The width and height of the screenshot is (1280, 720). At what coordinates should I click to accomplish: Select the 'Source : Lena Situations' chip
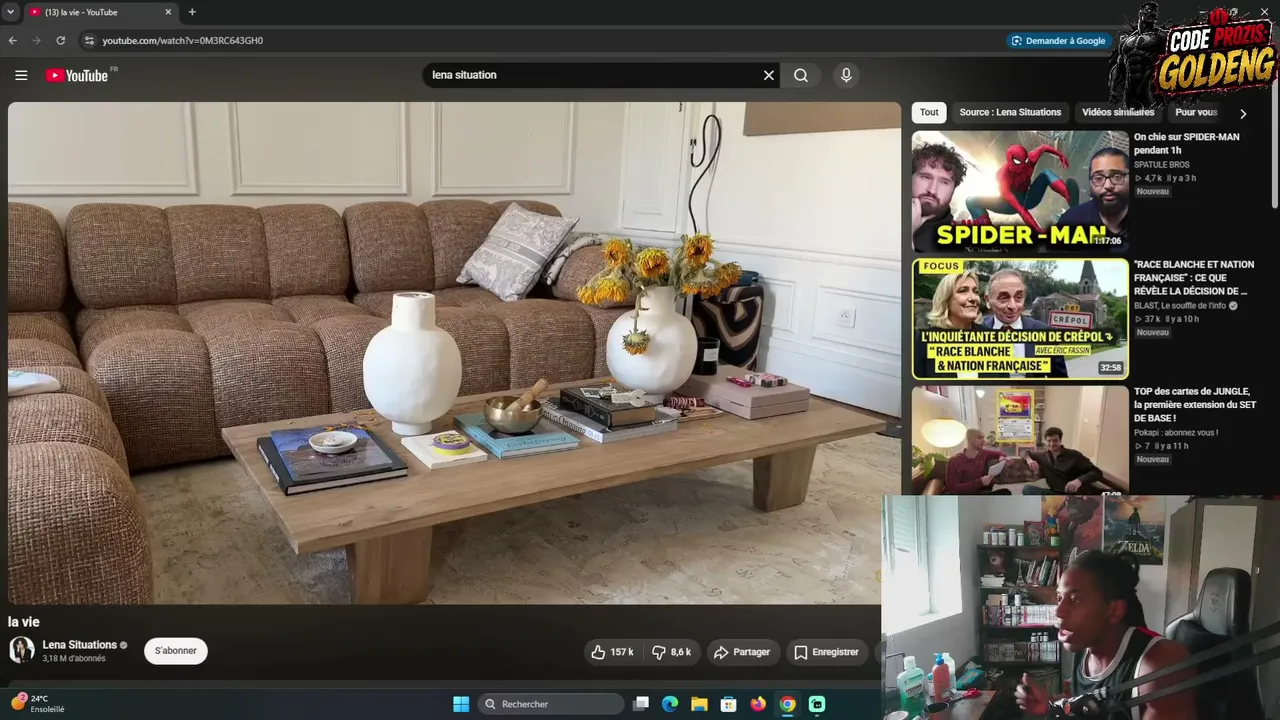point(1010,112)
